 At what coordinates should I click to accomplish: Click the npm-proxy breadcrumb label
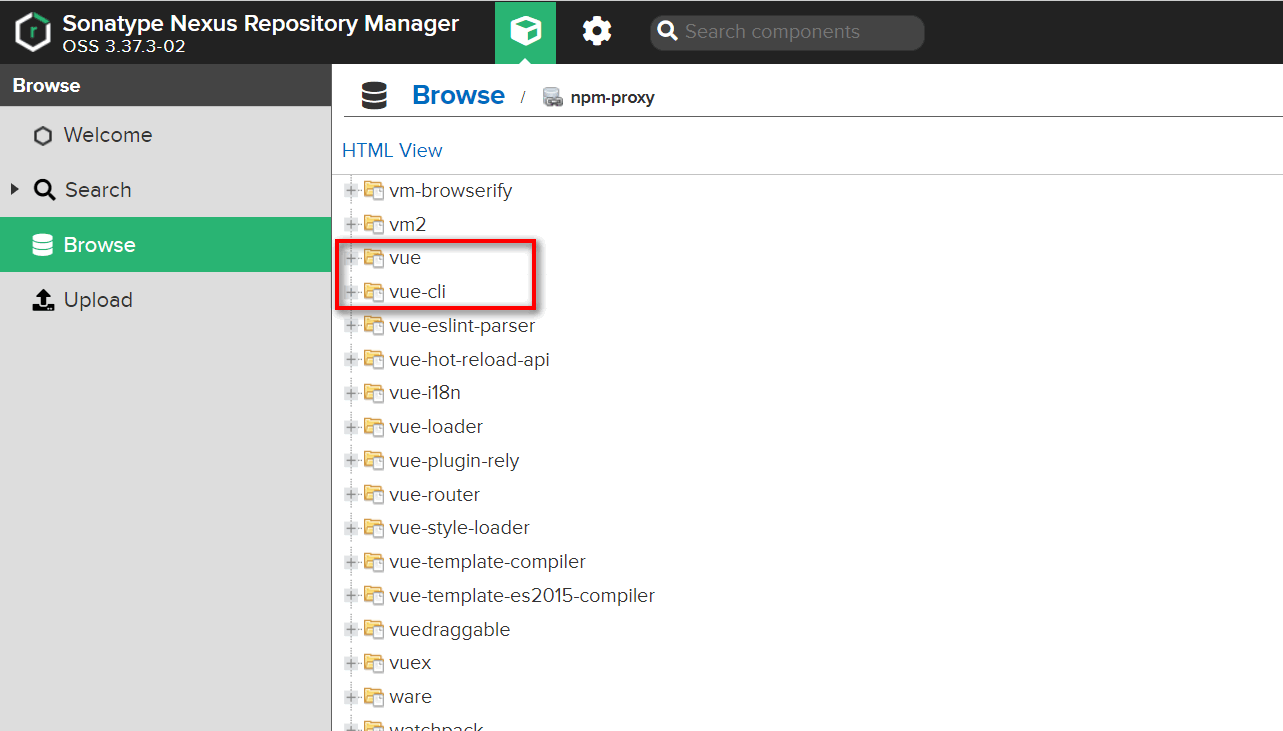pyautogui.click(x=612, y=97)
